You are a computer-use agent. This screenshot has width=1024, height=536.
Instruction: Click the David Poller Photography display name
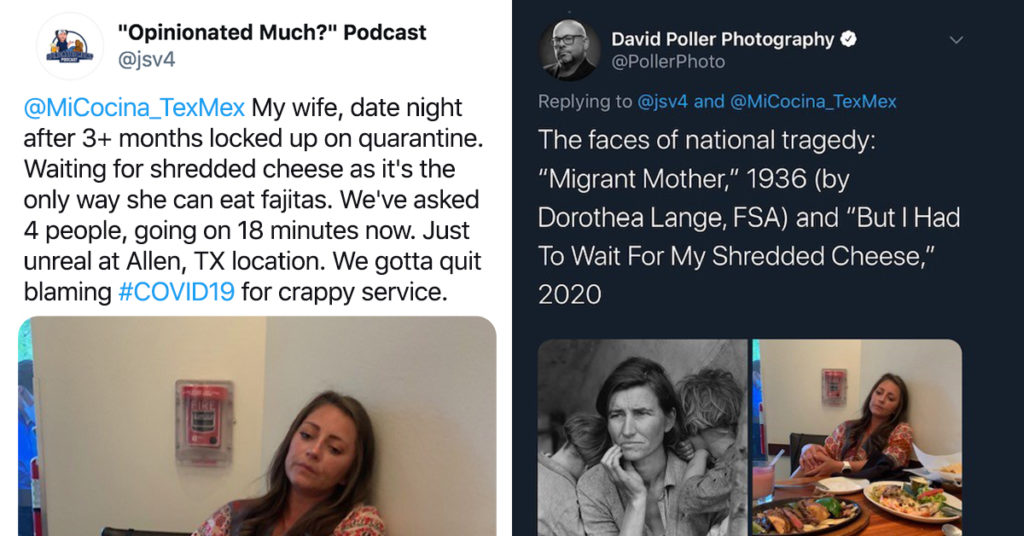(723, 39)
